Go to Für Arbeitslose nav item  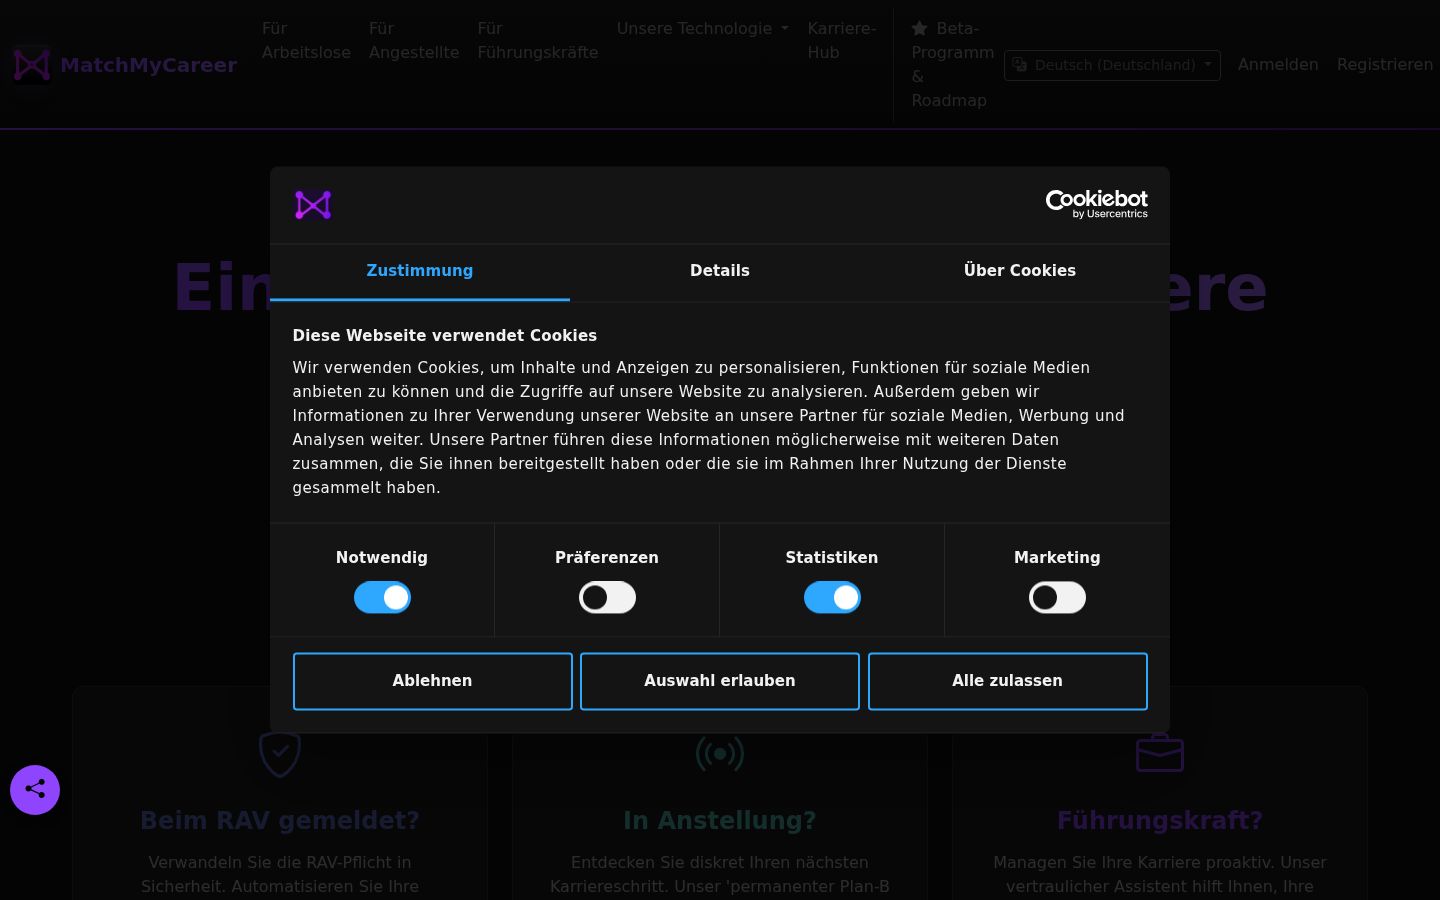pyautogui.click(x=306, y=41)
